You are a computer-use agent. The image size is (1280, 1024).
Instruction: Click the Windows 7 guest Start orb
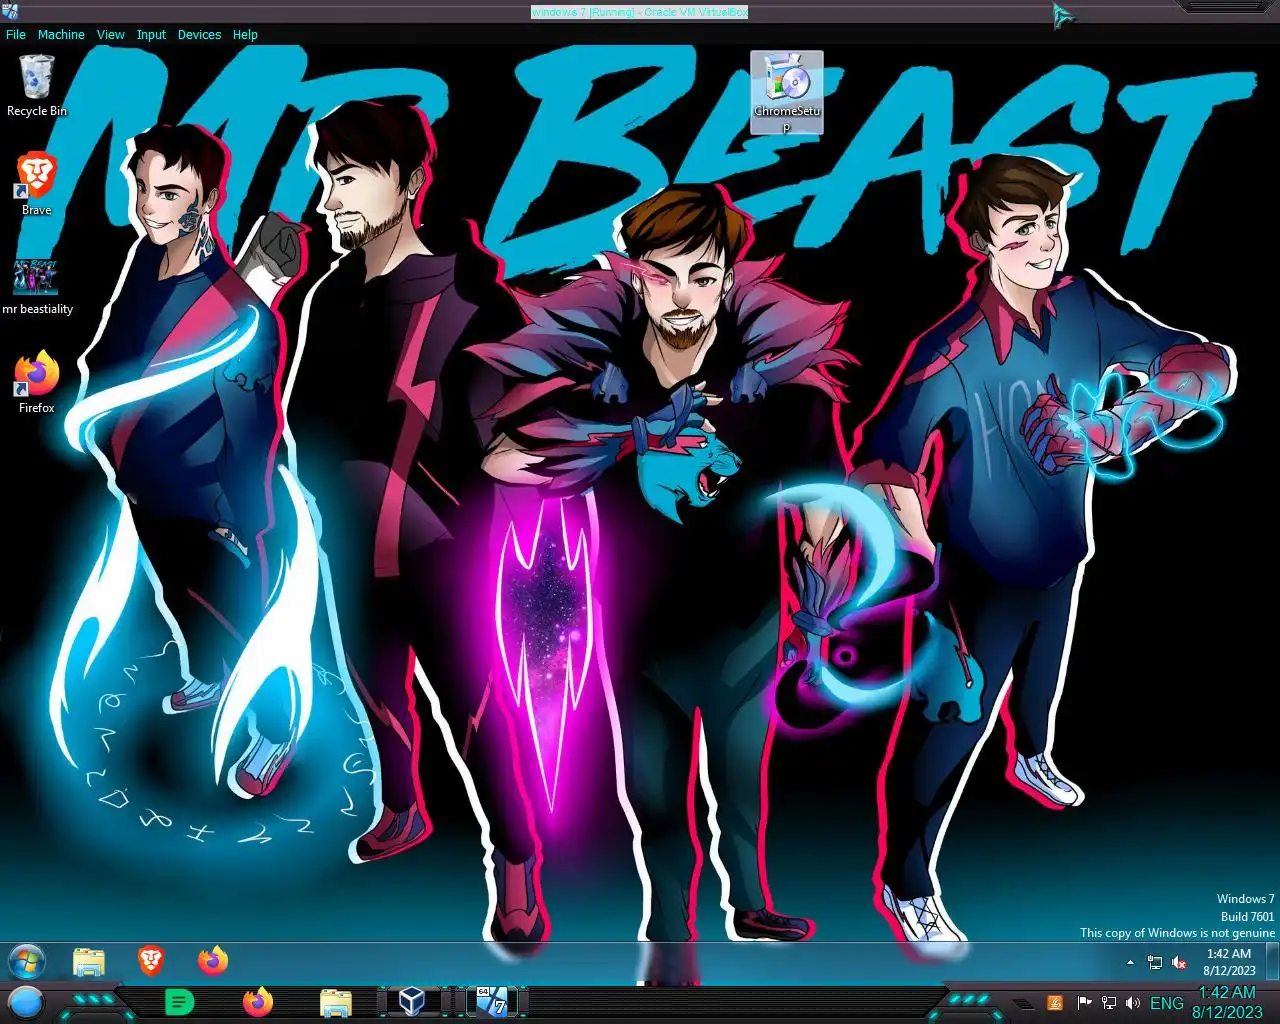point(27,962)
